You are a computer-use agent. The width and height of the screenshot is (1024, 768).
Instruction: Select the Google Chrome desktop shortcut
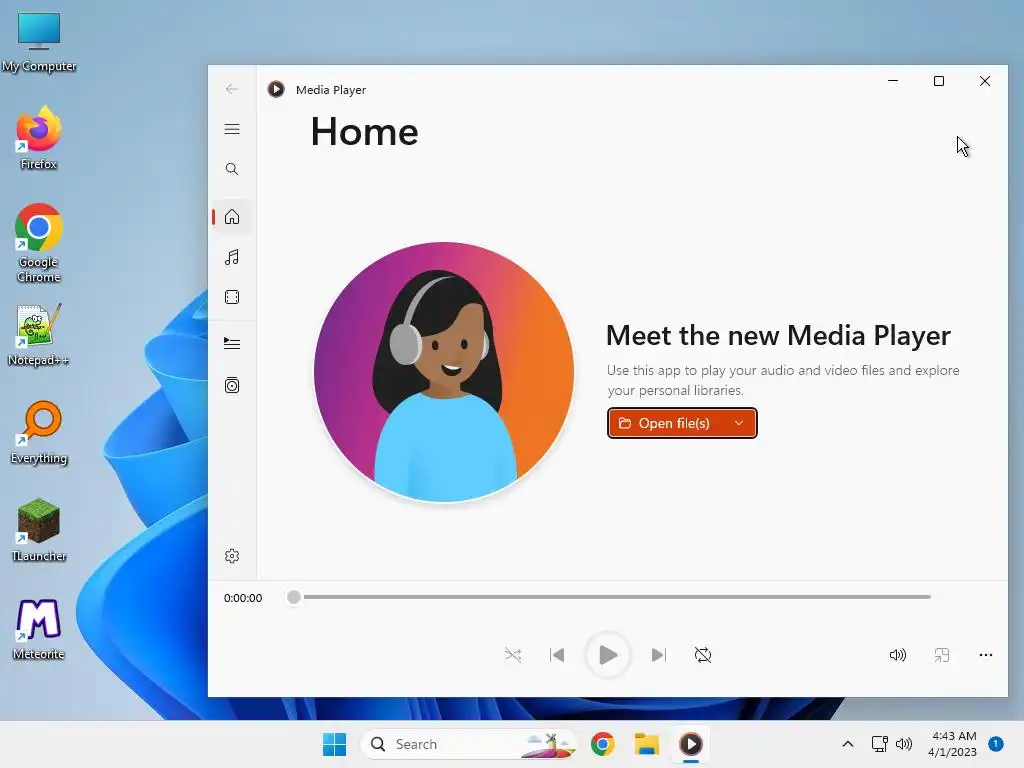pyautogui.click(x=39, y=243)
